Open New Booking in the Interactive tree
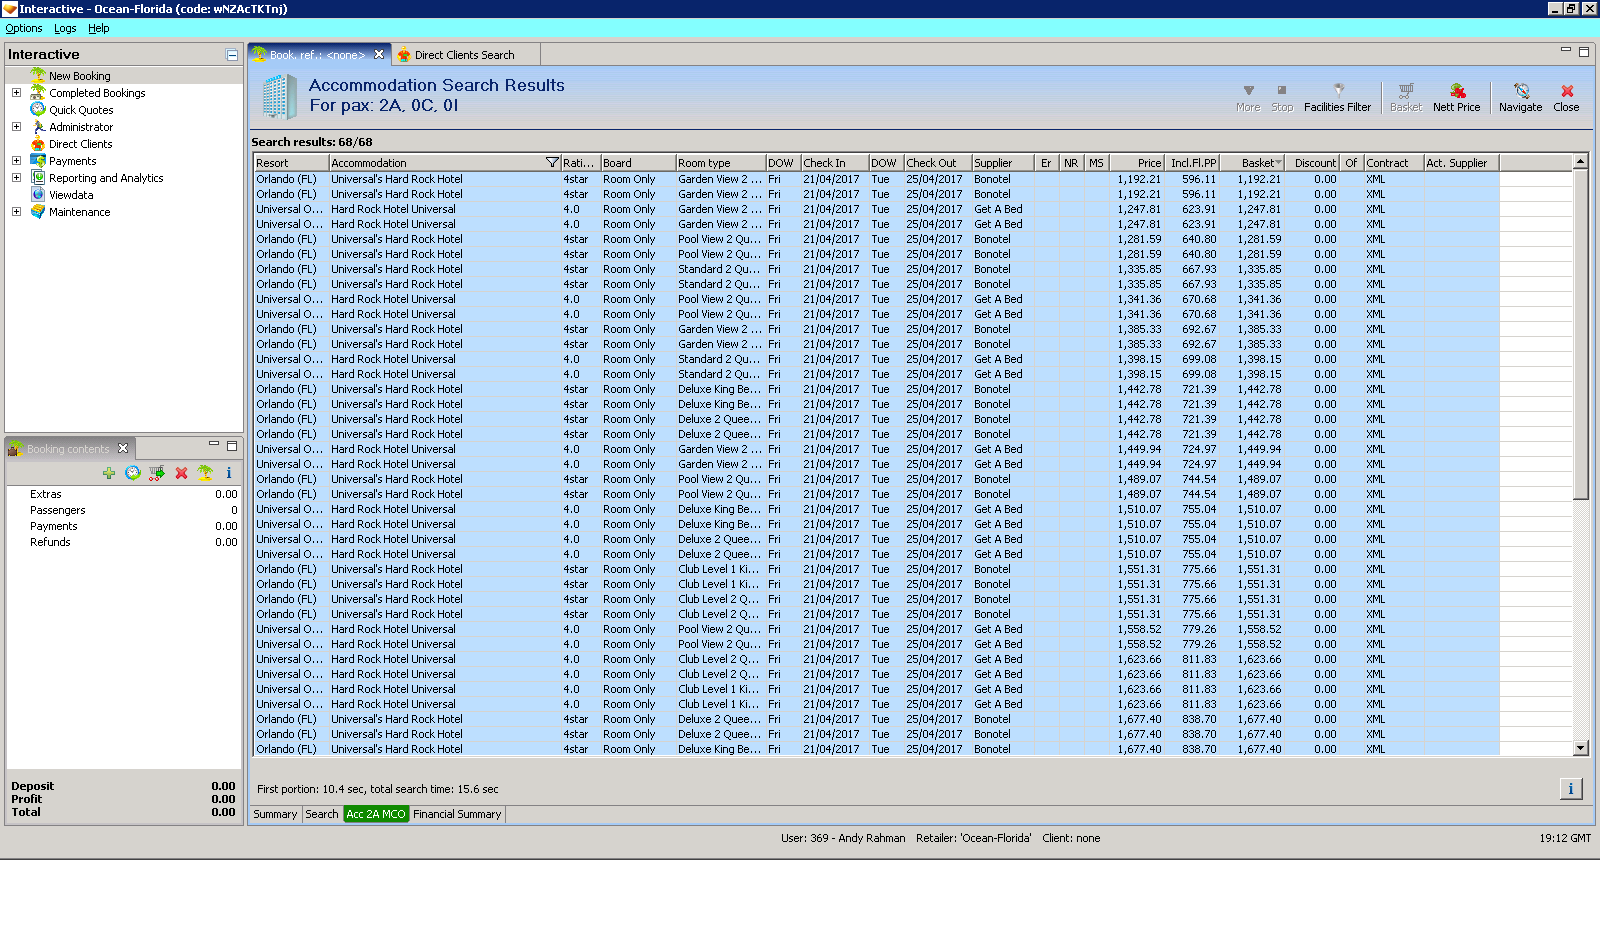Viewport: 1600px width, 926px height. click(80, 76)
